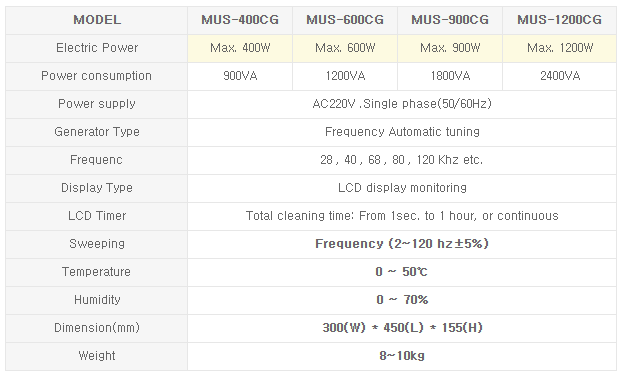Click AC220V Single phase text

pyautogui.click(x=402, y=104)
